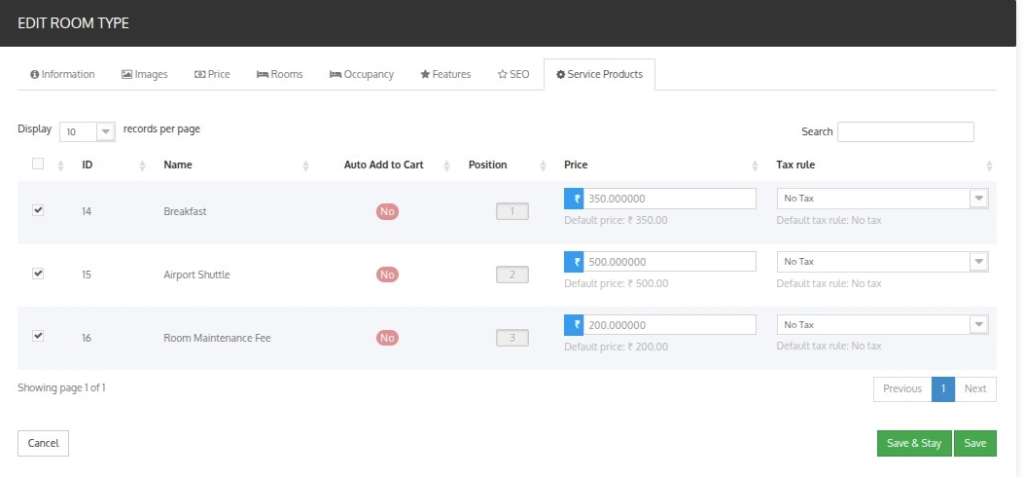Uncheck the Breakfast row checkbox
The width and height of the screenshot is (1024, 477).
[x=38, y=210]
